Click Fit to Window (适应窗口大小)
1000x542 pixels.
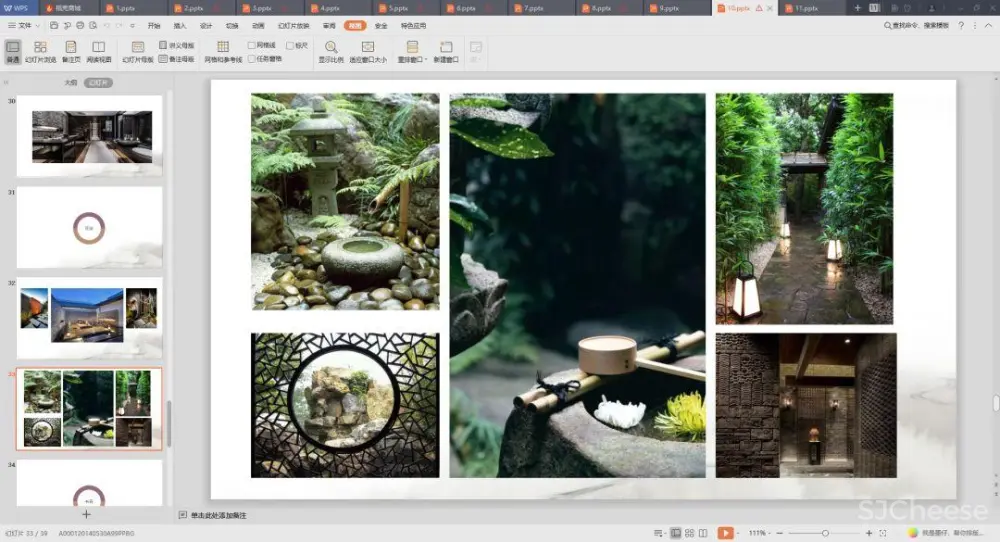coord(368,52)
